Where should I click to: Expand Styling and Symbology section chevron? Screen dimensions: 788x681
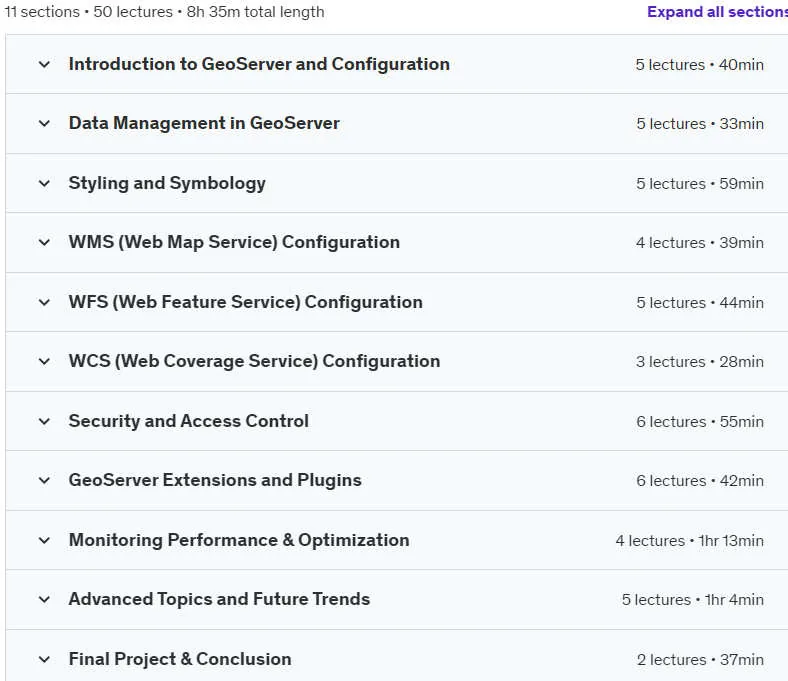coord(44,183)
